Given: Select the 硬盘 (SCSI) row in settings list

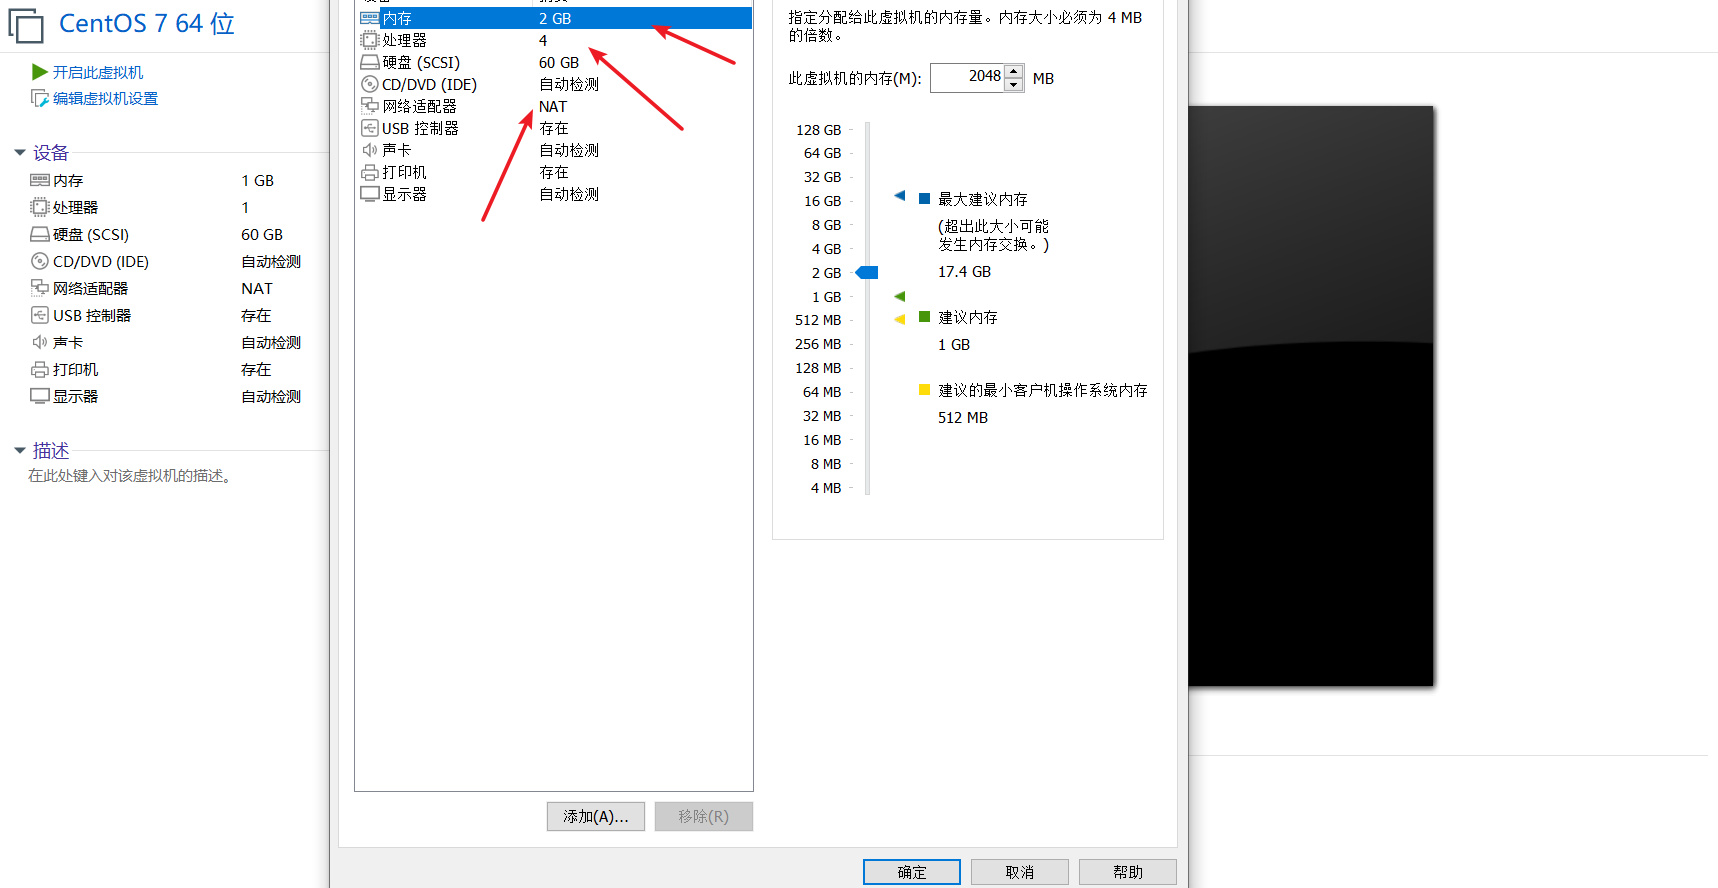Looking at the screenshot, I should click(x=555, y=62).
